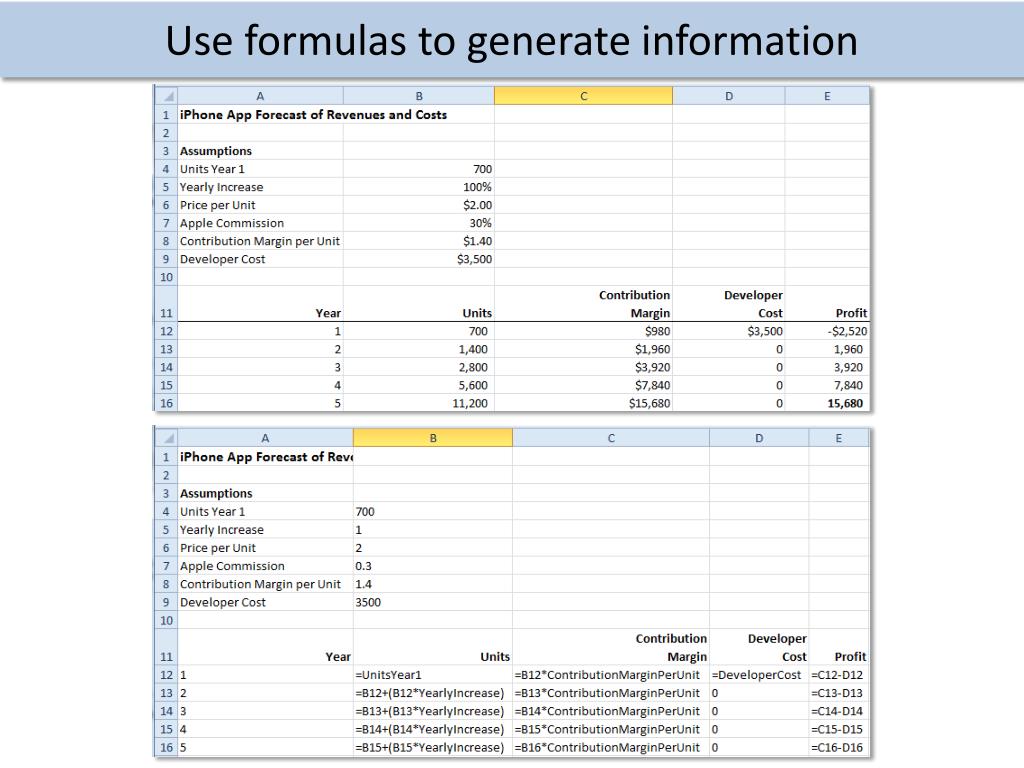Click the 1,400 units cell
The width and height of the screenshot is (1024, 768).
point(473,349)
